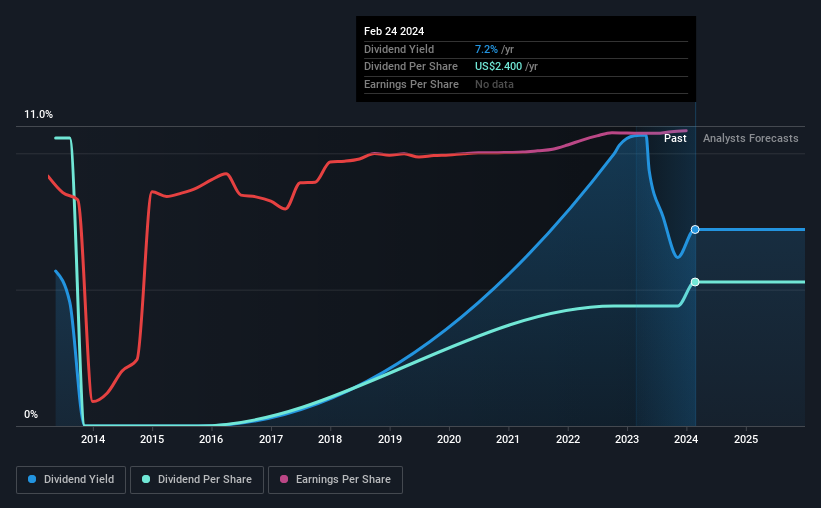Click the blue Dividend Yield legend dot

pos(32,479)
